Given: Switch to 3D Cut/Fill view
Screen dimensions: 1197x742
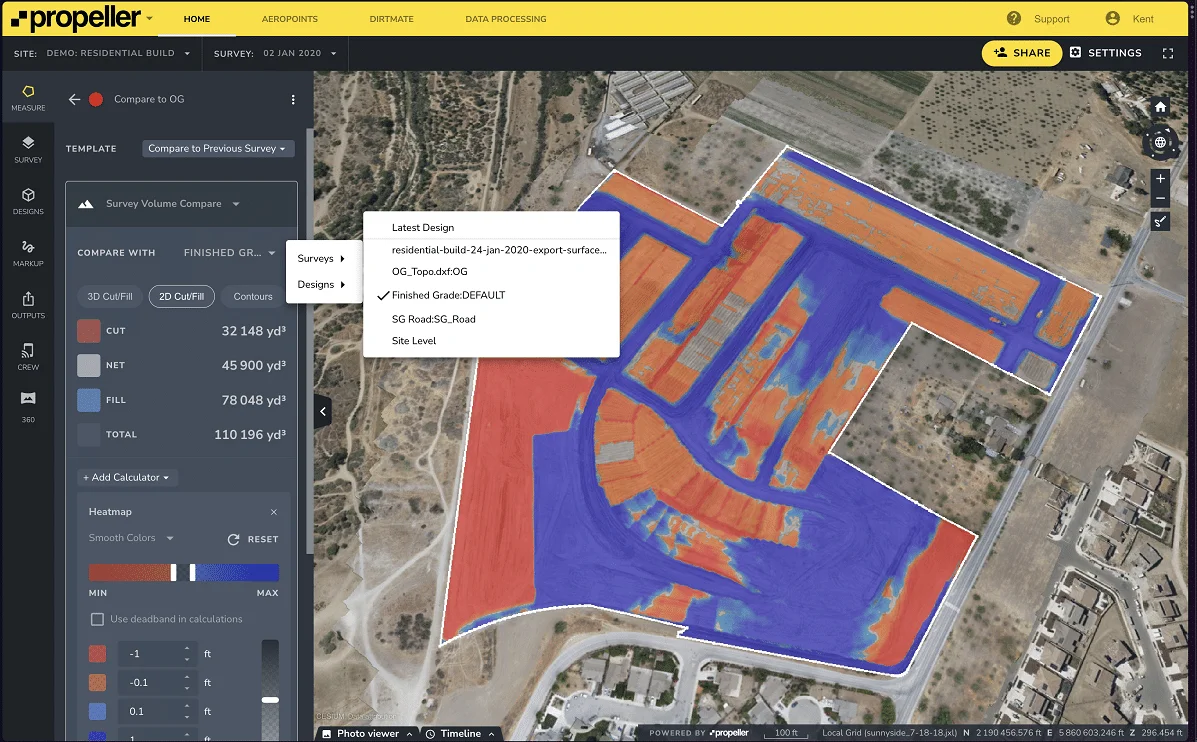Looking at the screenshot, I should coord(109,296).
